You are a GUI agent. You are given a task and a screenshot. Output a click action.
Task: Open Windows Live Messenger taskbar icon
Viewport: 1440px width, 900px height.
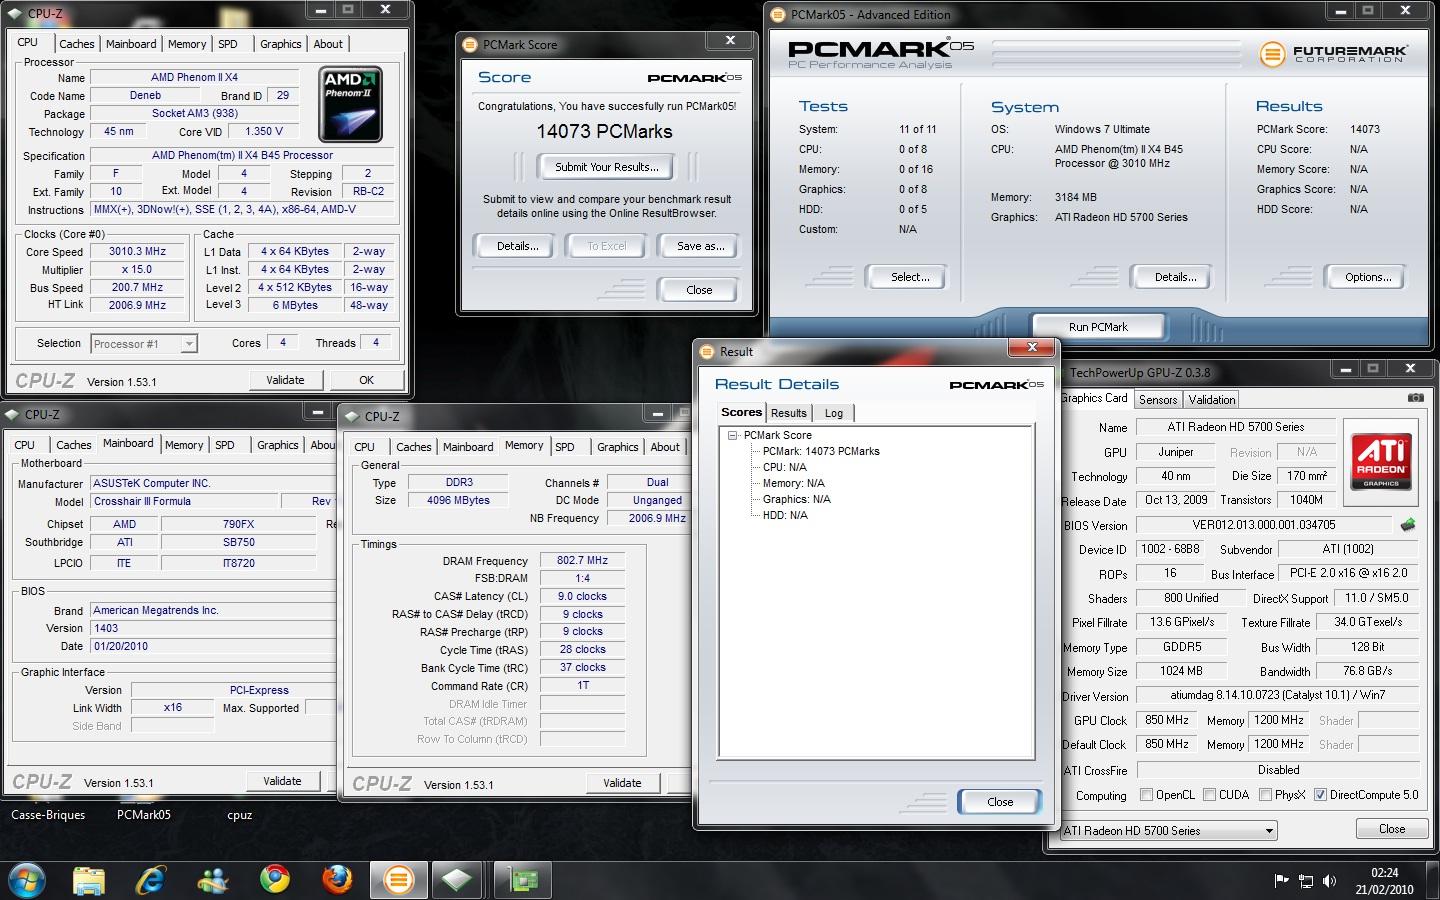(x=213, y=880)
